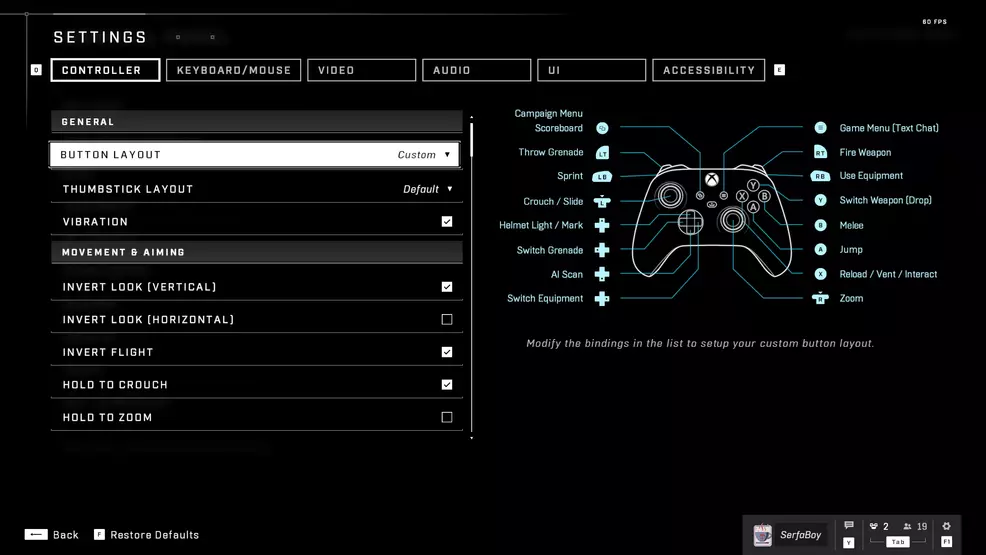Click the LT Throw Grenade trigger icon
This screenshot has width=986, height=555.
click(602, 153)
